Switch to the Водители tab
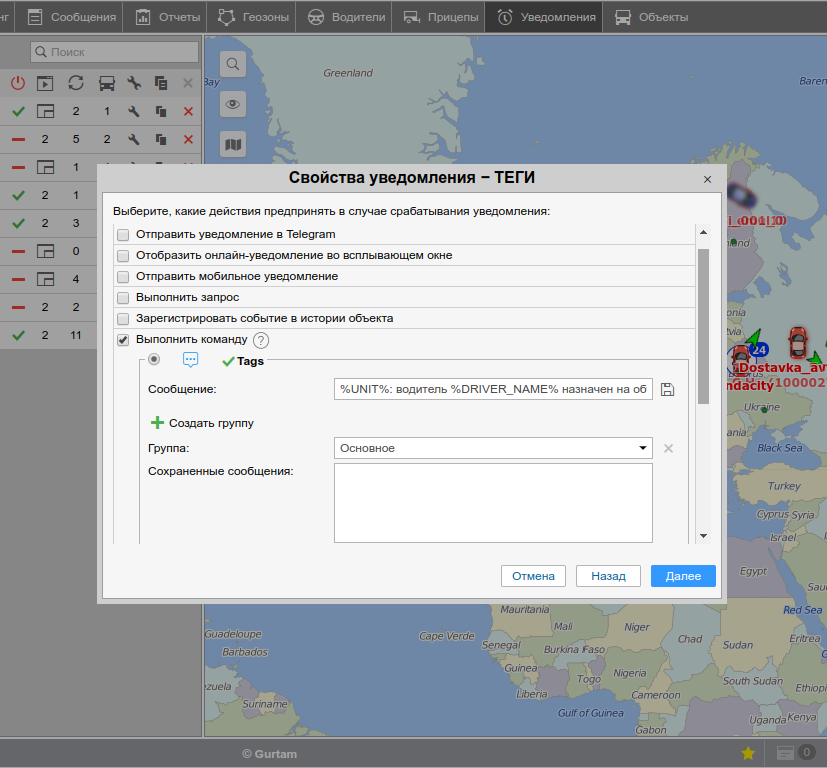Image resolution: width=827 pixels, height=768 pixels. pos(345,17)
